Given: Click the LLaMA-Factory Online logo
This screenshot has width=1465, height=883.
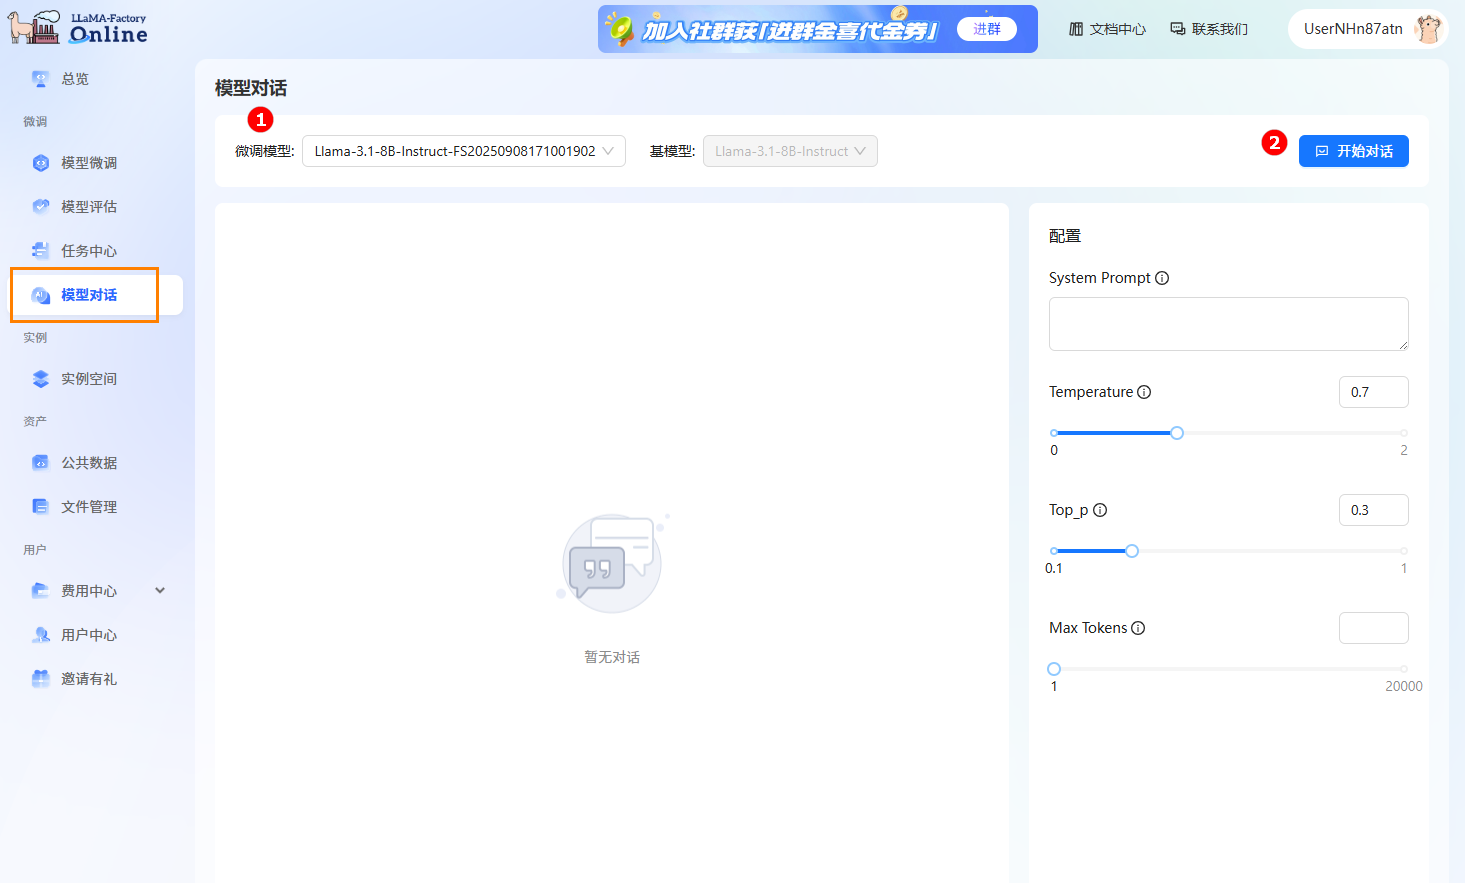Looking at the screenshot, I should click(78, 28).
